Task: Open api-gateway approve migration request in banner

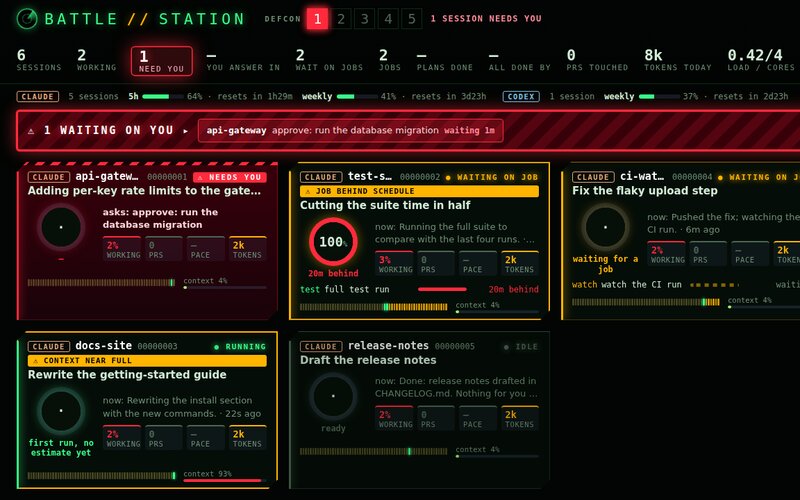Action: click(351, 131)
